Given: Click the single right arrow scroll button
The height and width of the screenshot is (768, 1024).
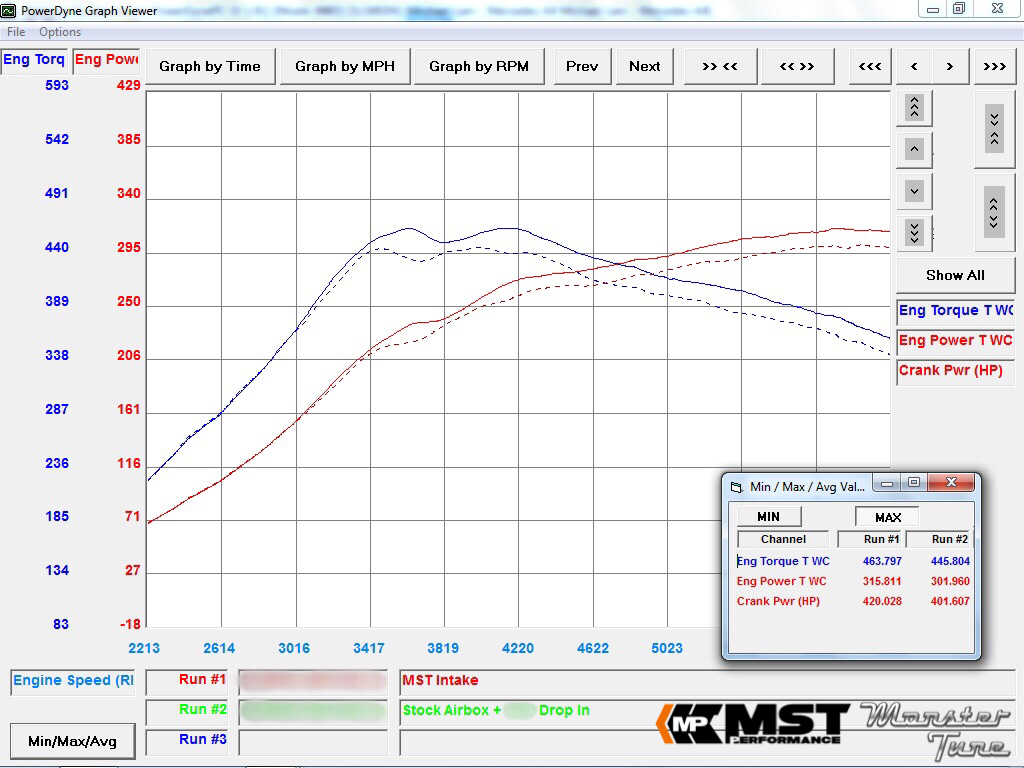Looking at the screenshot, I should (950, 66).
